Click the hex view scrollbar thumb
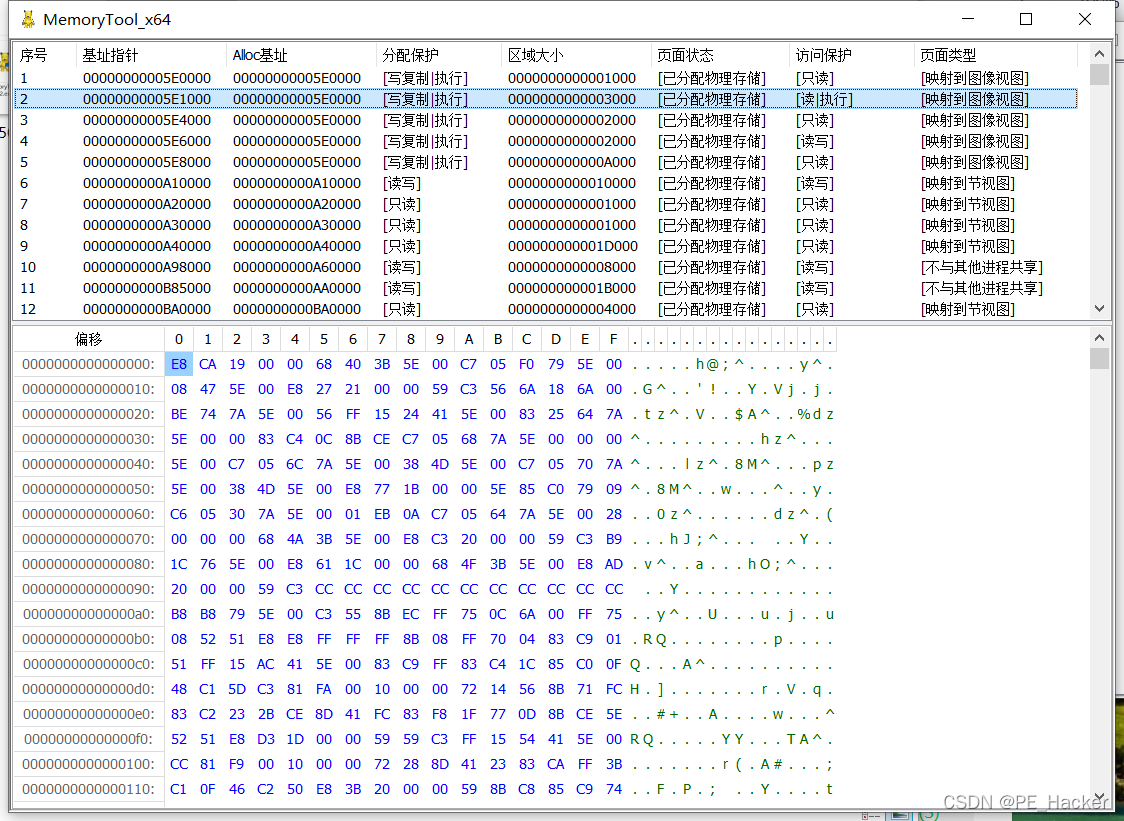The image size is (1124, 821). [1099, 358]
